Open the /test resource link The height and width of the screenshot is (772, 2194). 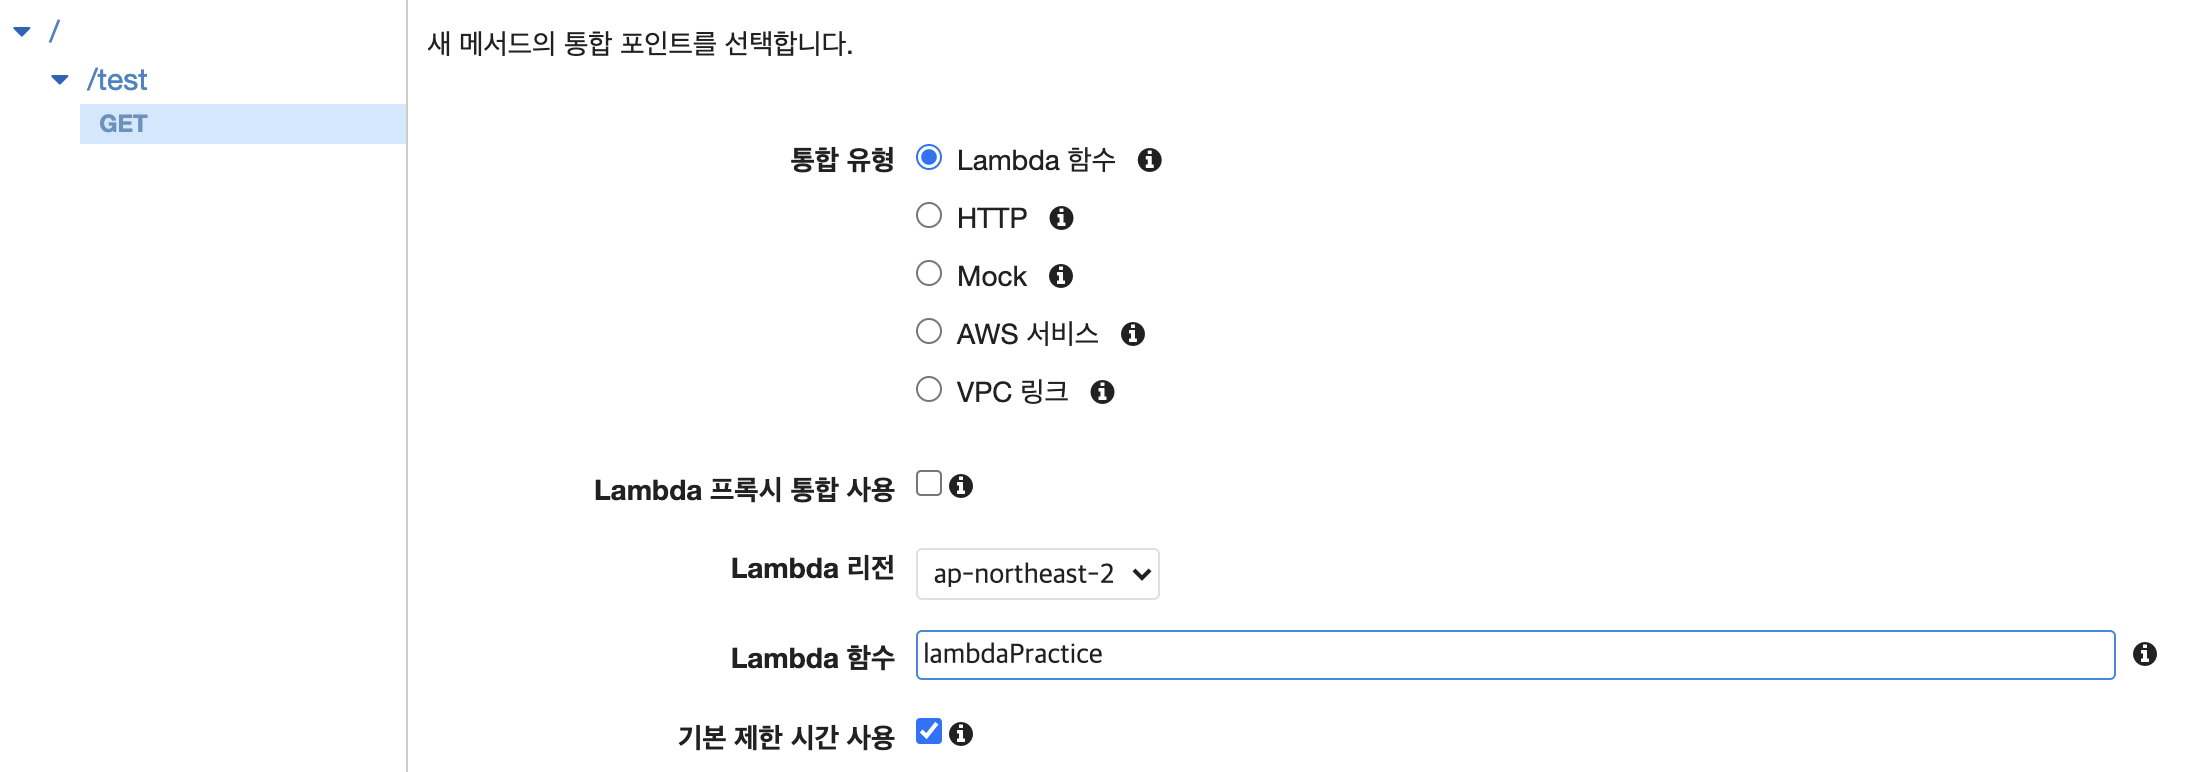(117, 80)
